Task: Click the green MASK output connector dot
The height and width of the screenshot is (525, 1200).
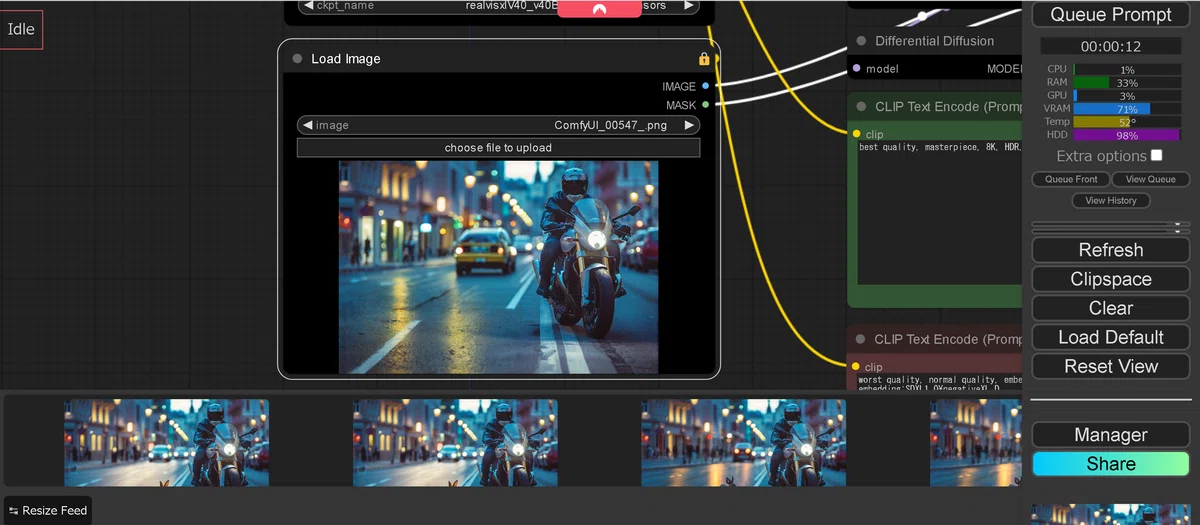Action: click(705, 104)
